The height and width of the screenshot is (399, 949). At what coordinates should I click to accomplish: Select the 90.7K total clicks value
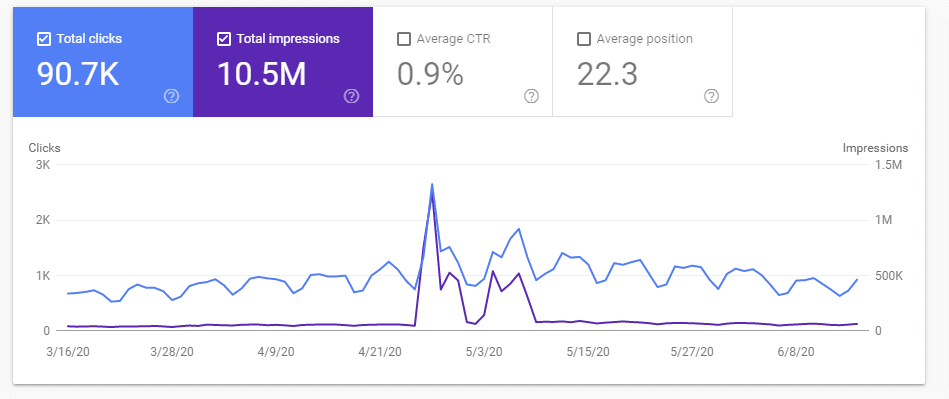[x=78, y=74]
